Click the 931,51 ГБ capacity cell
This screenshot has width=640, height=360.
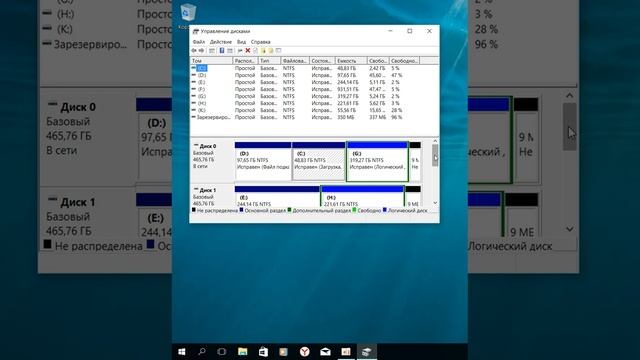click(x=348, y=89)
